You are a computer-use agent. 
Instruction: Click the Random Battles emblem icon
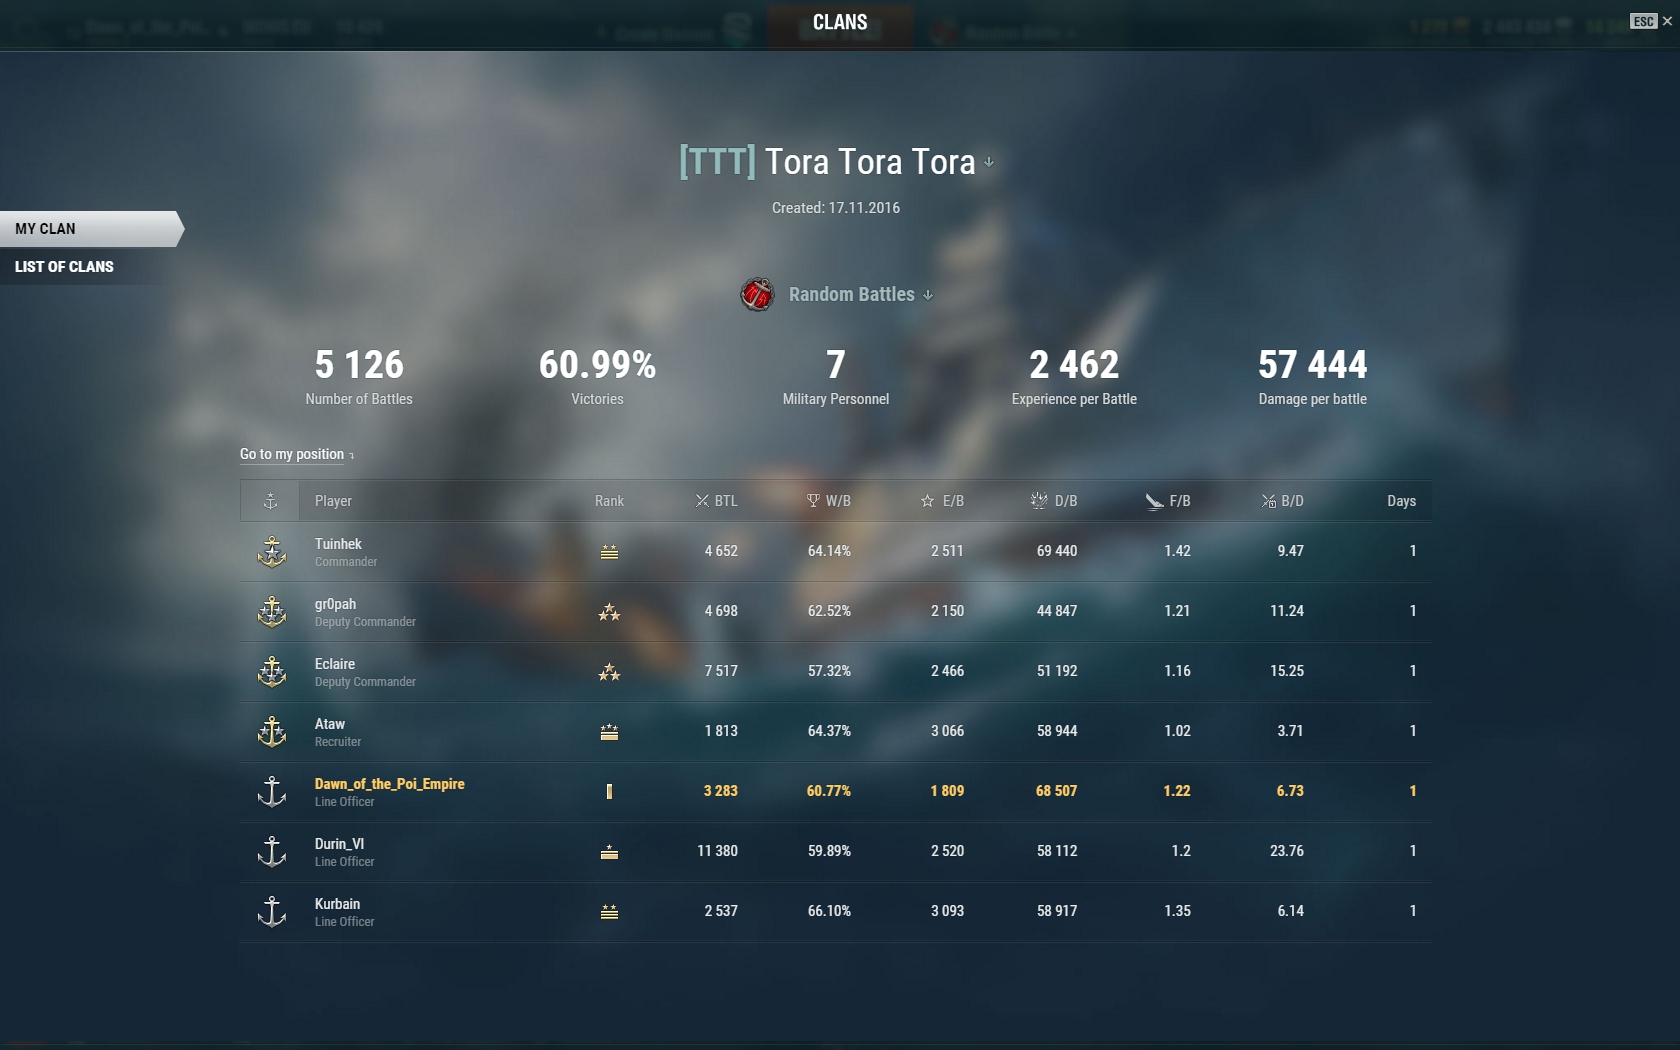pyautogui.click(x=757, y=294)
